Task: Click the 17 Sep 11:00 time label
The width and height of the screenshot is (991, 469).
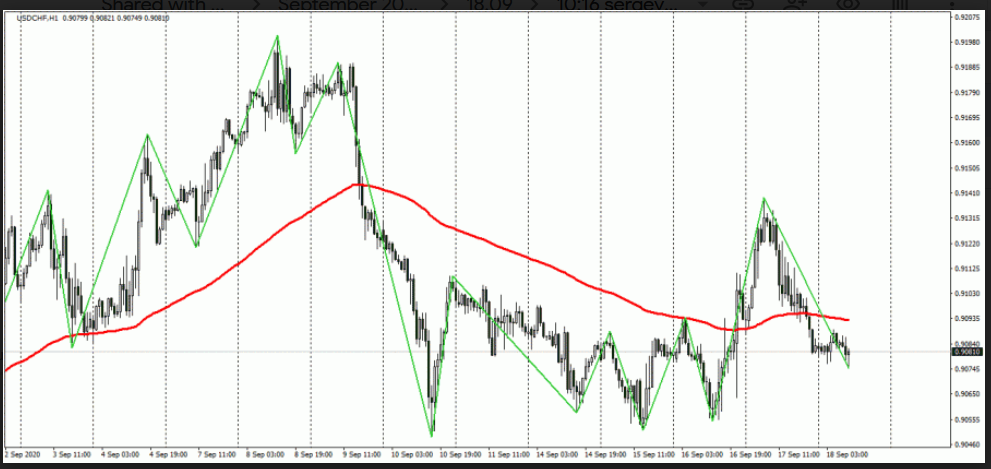Action: (x=798, y=454)
